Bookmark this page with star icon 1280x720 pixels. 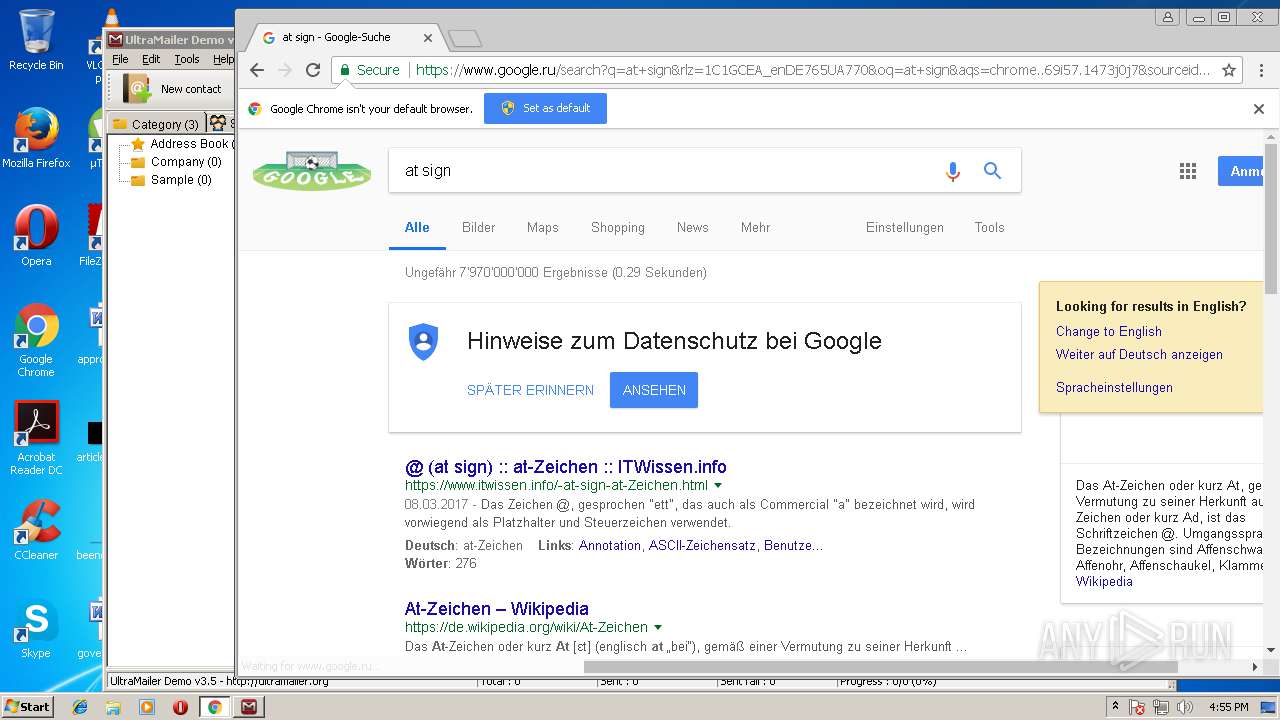(1230, 70)
